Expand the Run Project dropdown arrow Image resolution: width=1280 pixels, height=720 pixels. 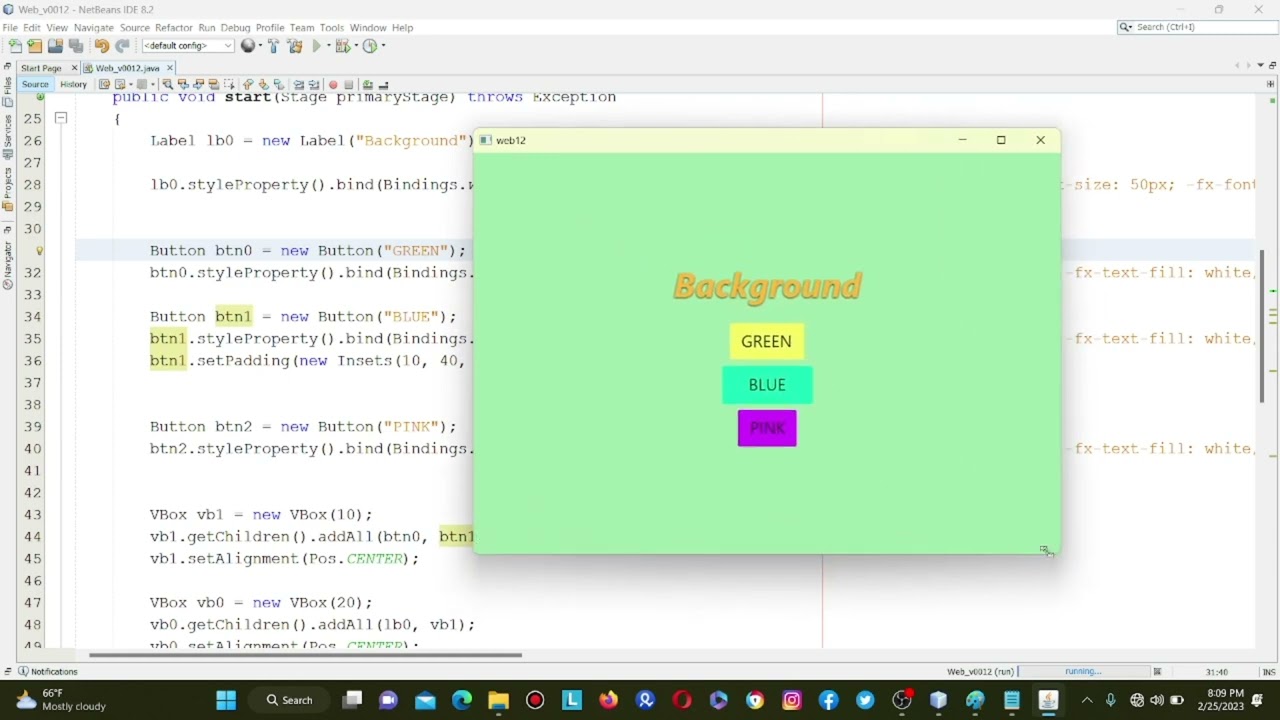pos(328,46)
